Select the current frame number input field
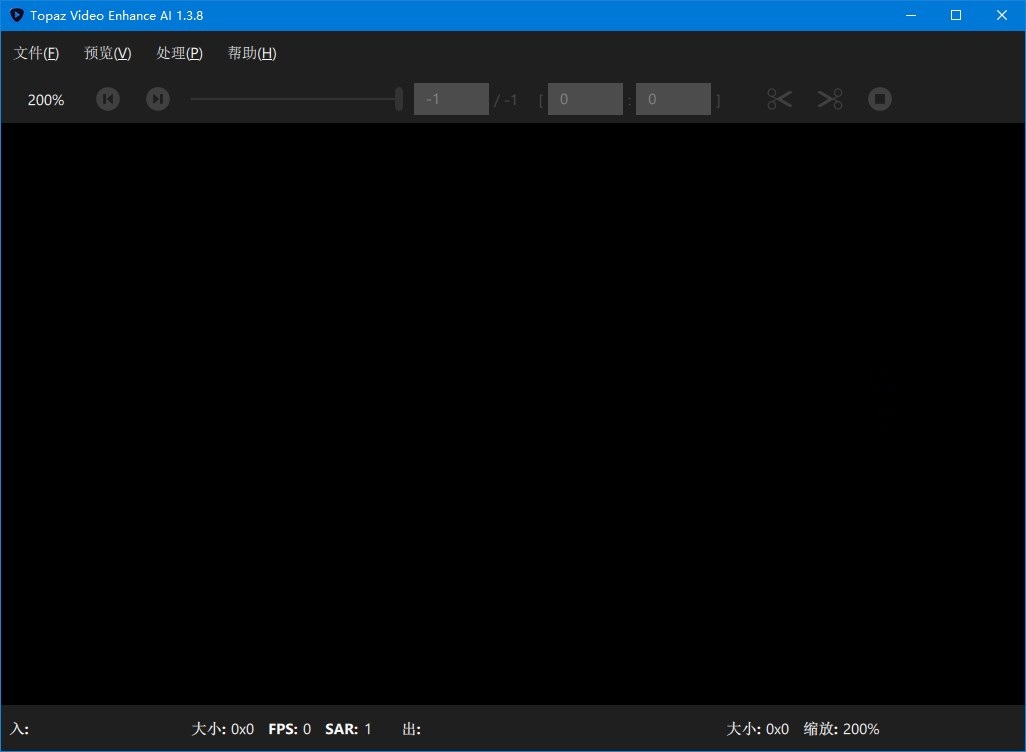Image resolution: width=1026 pixels, height=752 pixels. click(x=451, y=99)
